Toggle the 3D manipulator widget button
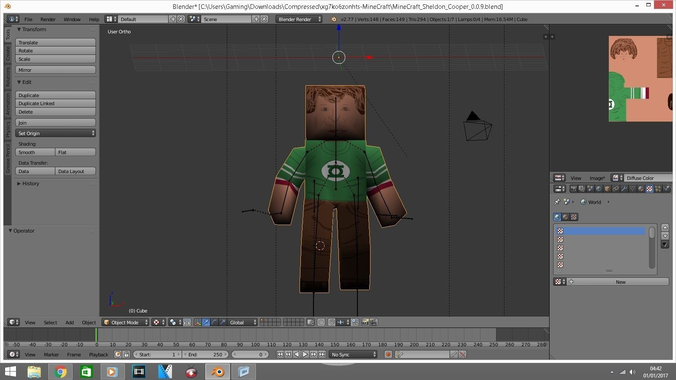The image size is (676, 380). 197,322
